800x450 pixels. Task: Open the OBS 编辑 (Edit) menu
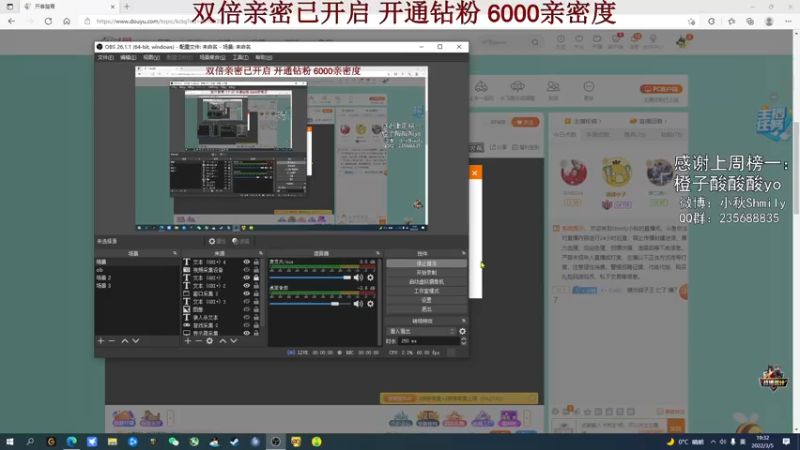tap(128, 58)
